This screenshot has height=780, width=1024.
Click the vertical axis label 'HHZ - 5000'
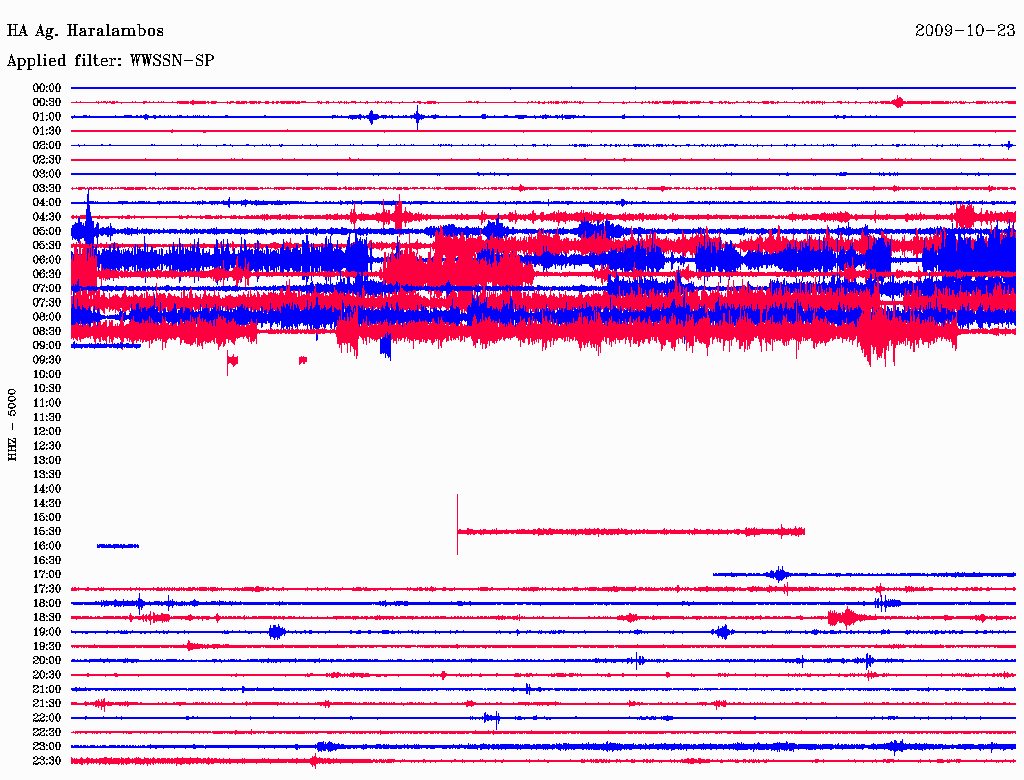[x=12, y=425]
